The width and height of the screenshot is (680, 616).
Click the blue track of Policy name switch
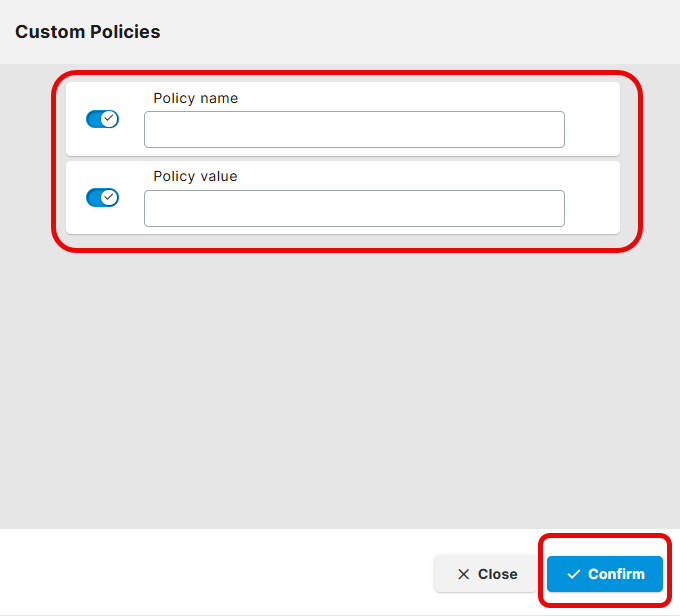[93, 119]
